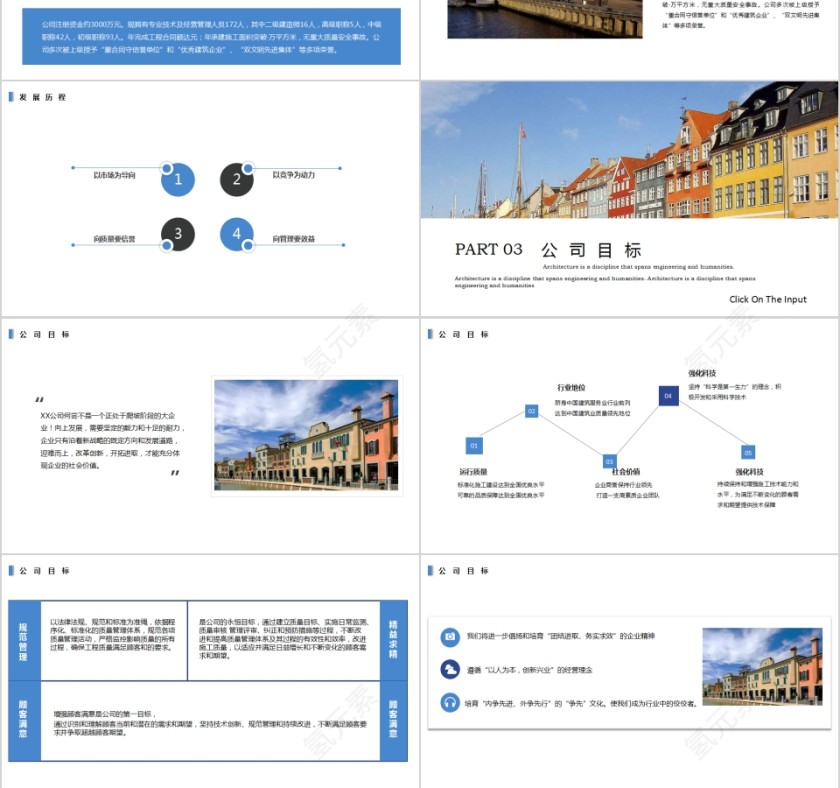This screenshot has height=788, width=840.
Task: Click the 发展历程 slide heading
Action: pos(42,97)
